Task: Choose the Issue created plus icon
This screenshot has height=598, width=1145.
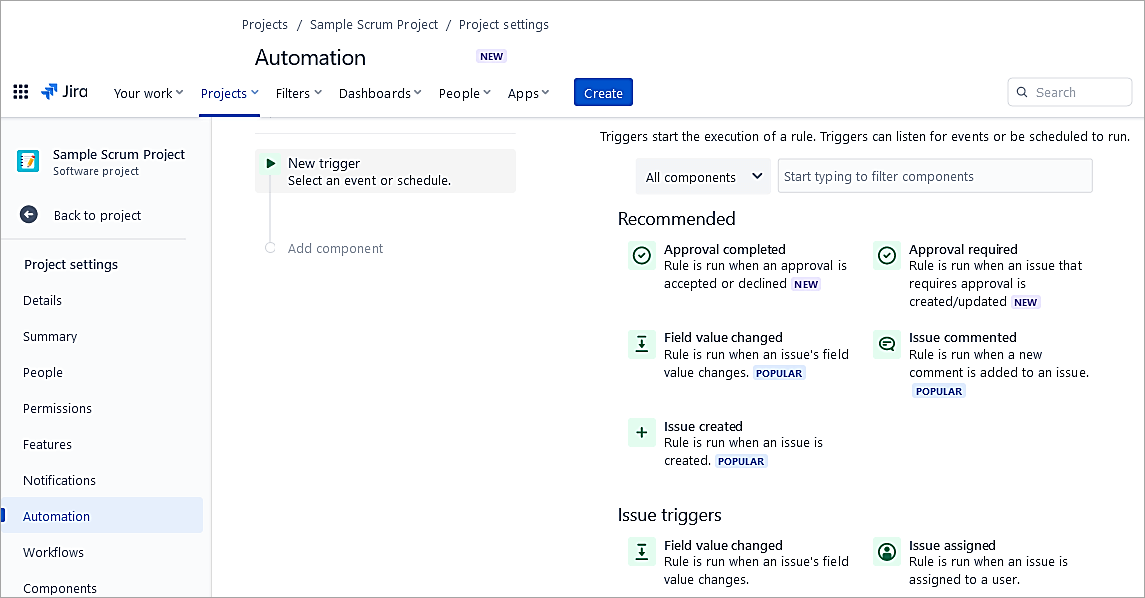Action: (x=641, y=433)
